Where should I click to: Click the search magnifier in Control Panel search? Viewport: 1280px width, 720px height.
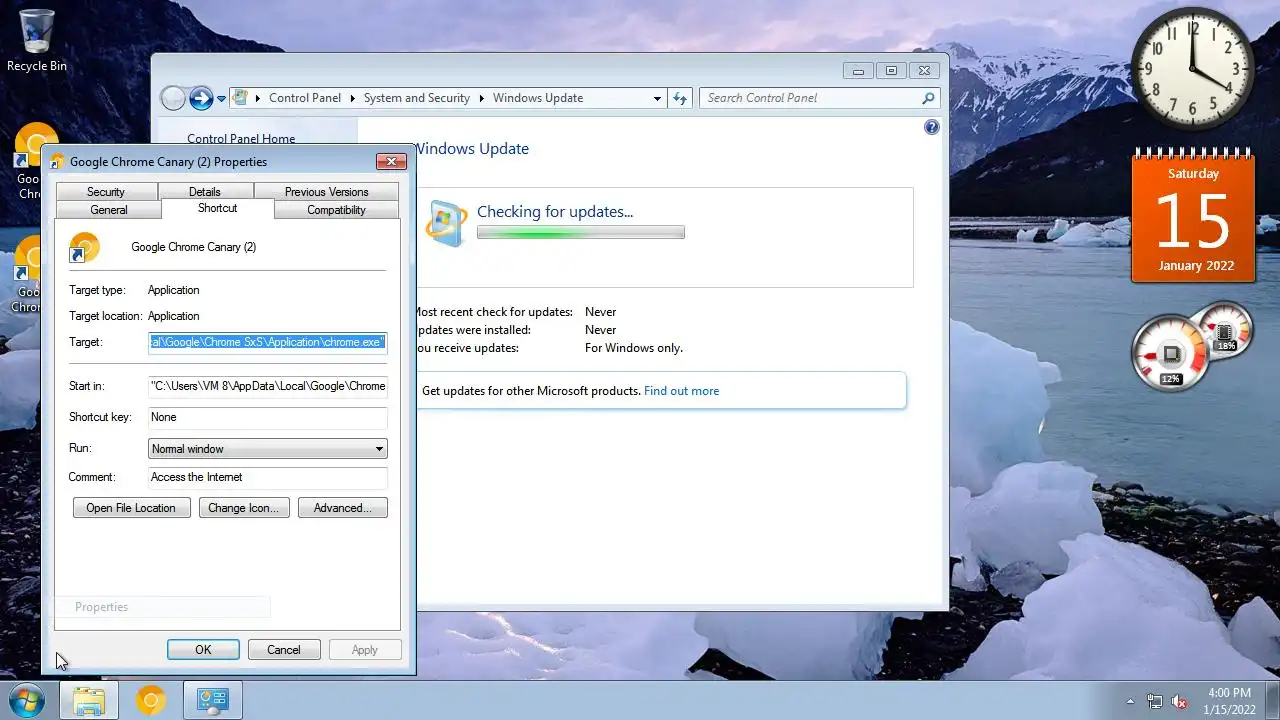[928, 98]
